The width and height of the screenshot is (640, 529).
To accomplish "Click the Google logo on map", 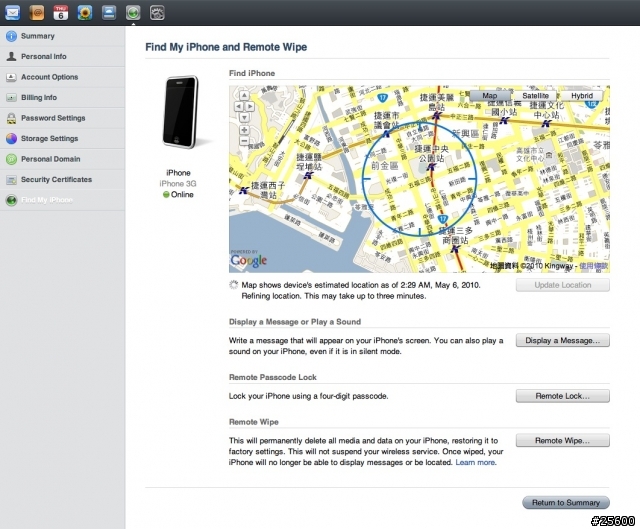I will tap(249, 260).
